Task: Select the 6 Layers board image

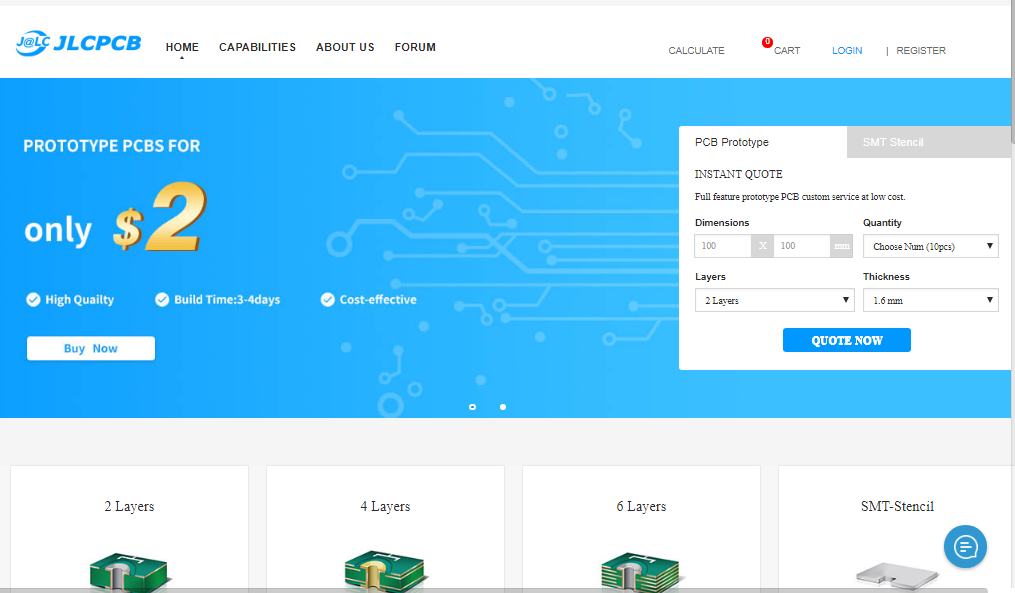Action: (640, 572)
